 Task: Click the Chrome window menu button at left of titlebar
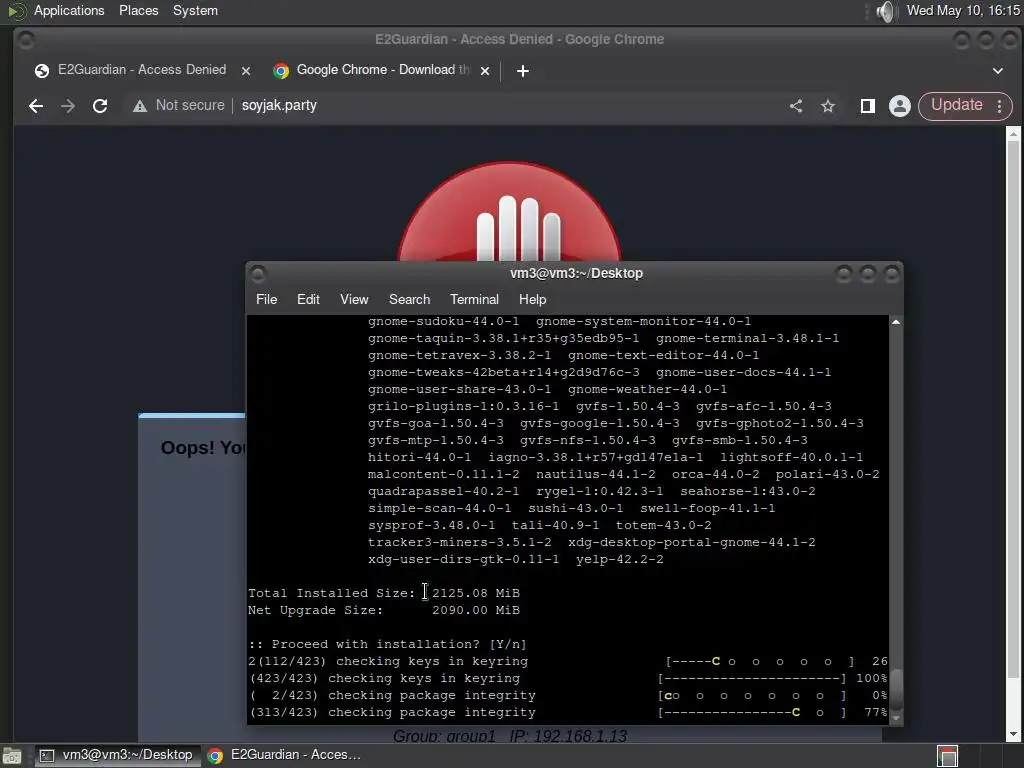tap(26, 40)
